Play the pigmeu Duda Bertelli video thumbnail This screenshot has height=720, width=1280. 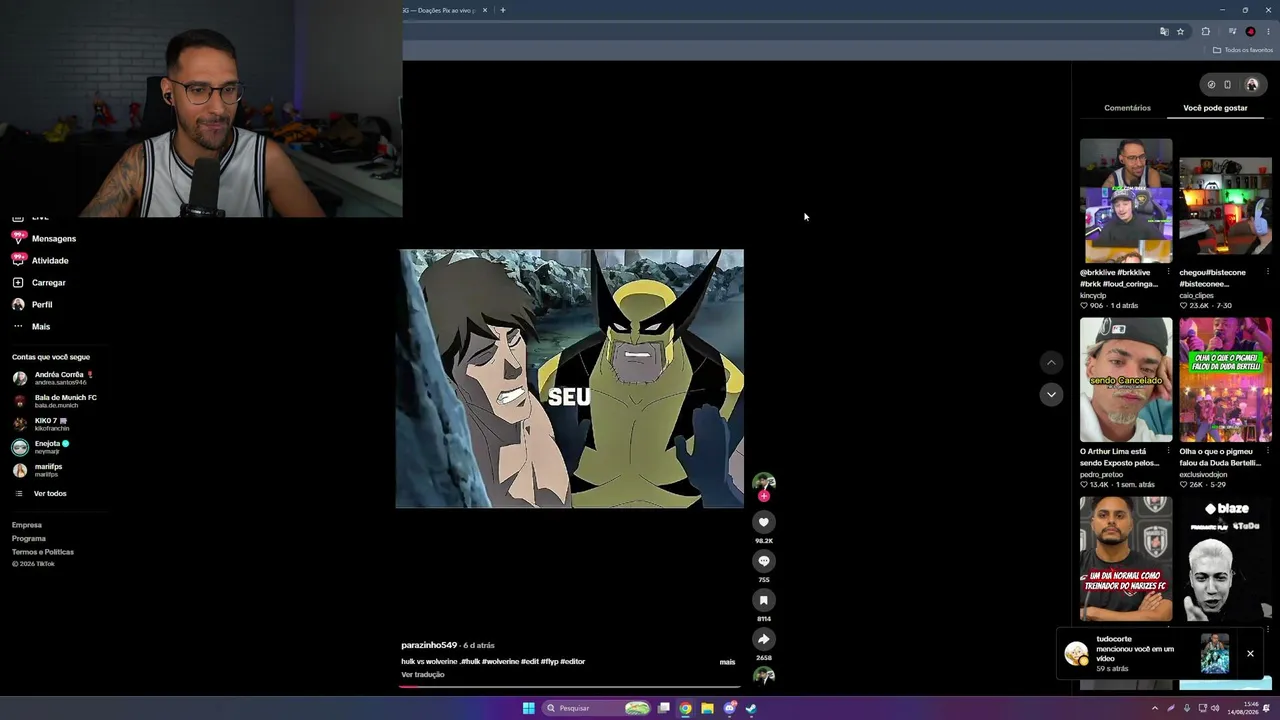coord(1225,380)
